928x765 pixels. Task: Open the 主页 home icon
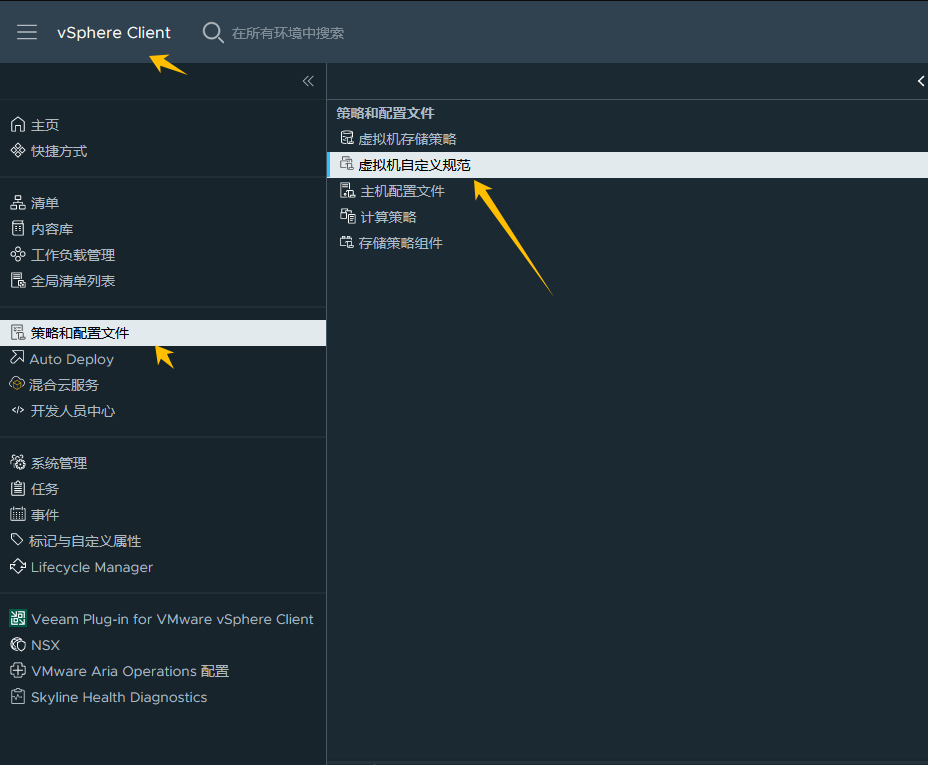coord(18,124)
